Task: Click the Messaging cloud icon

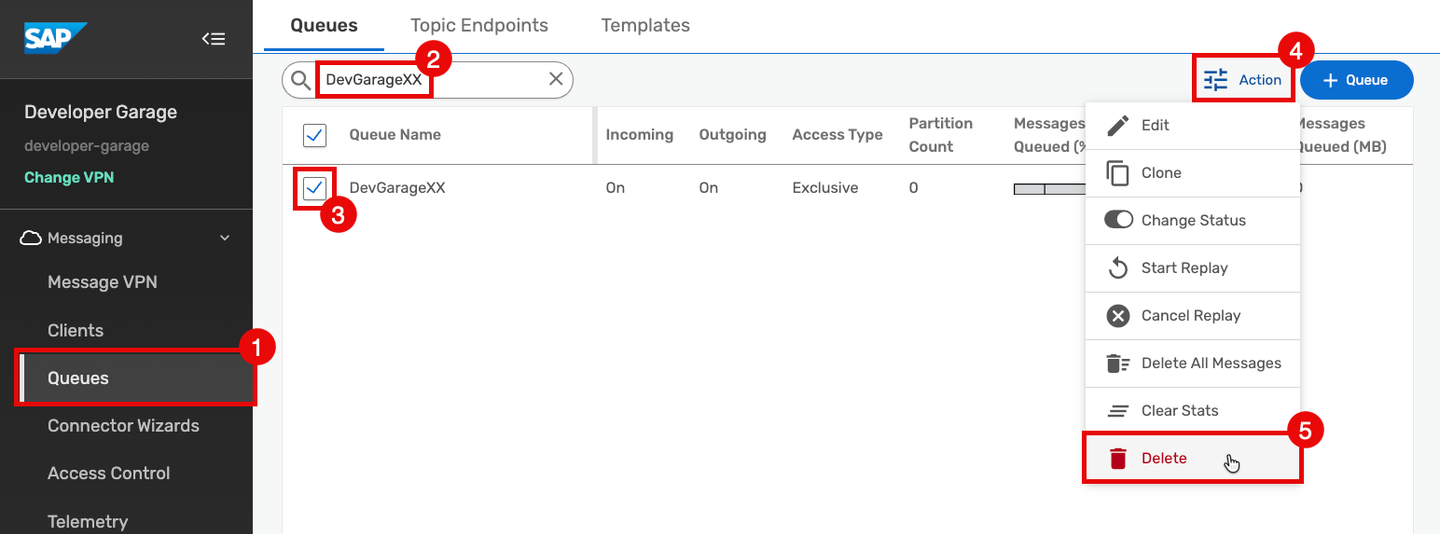Action: [x=31, y=238]
